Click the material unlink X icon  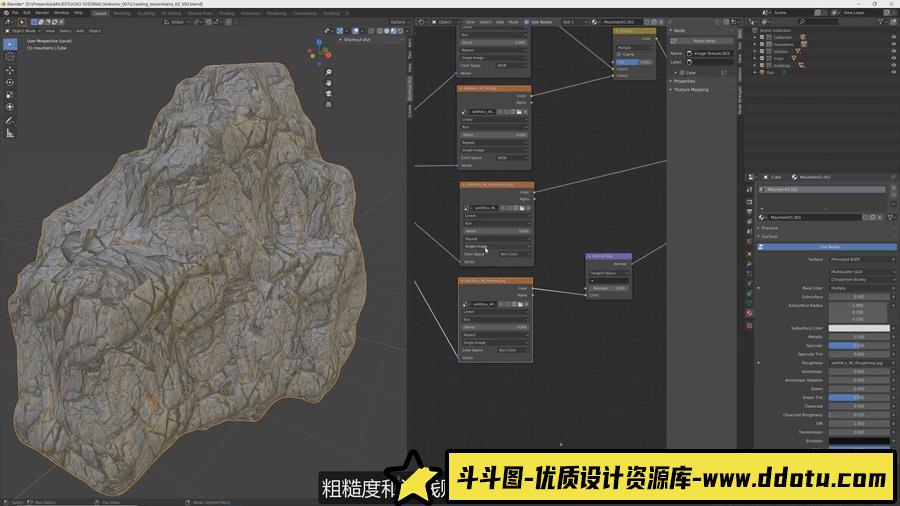pyautogui.click(x=879, y=217)
